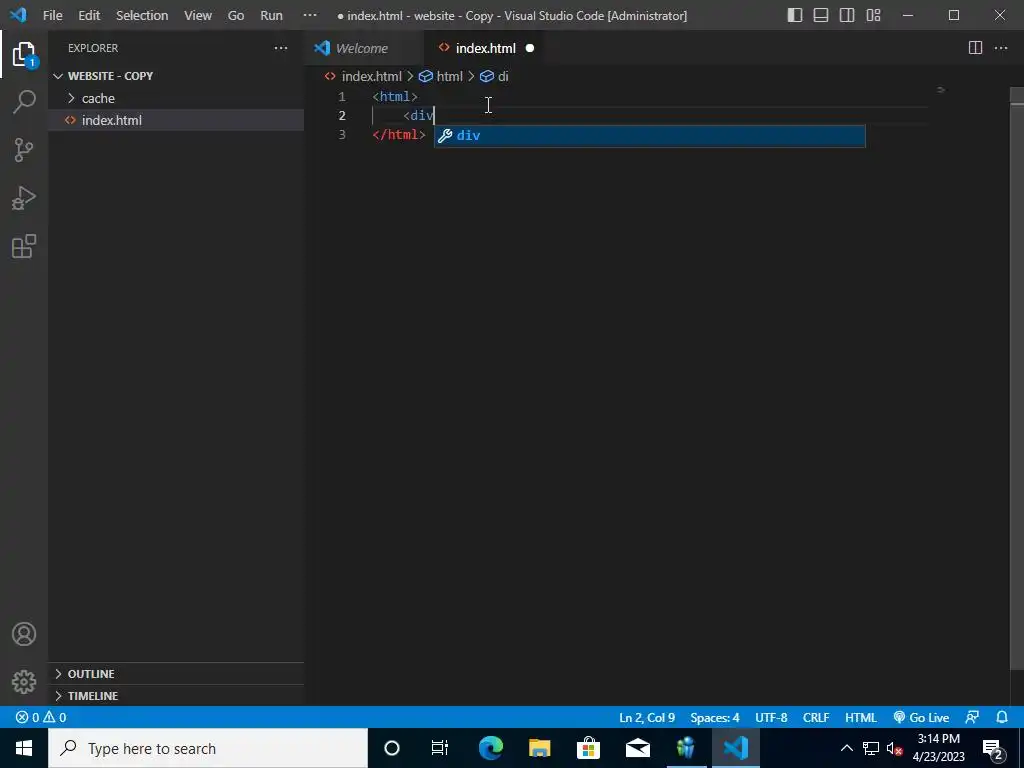Click line number 1 in gutter
1024x768 pixels.
click(x=342, y=97)
